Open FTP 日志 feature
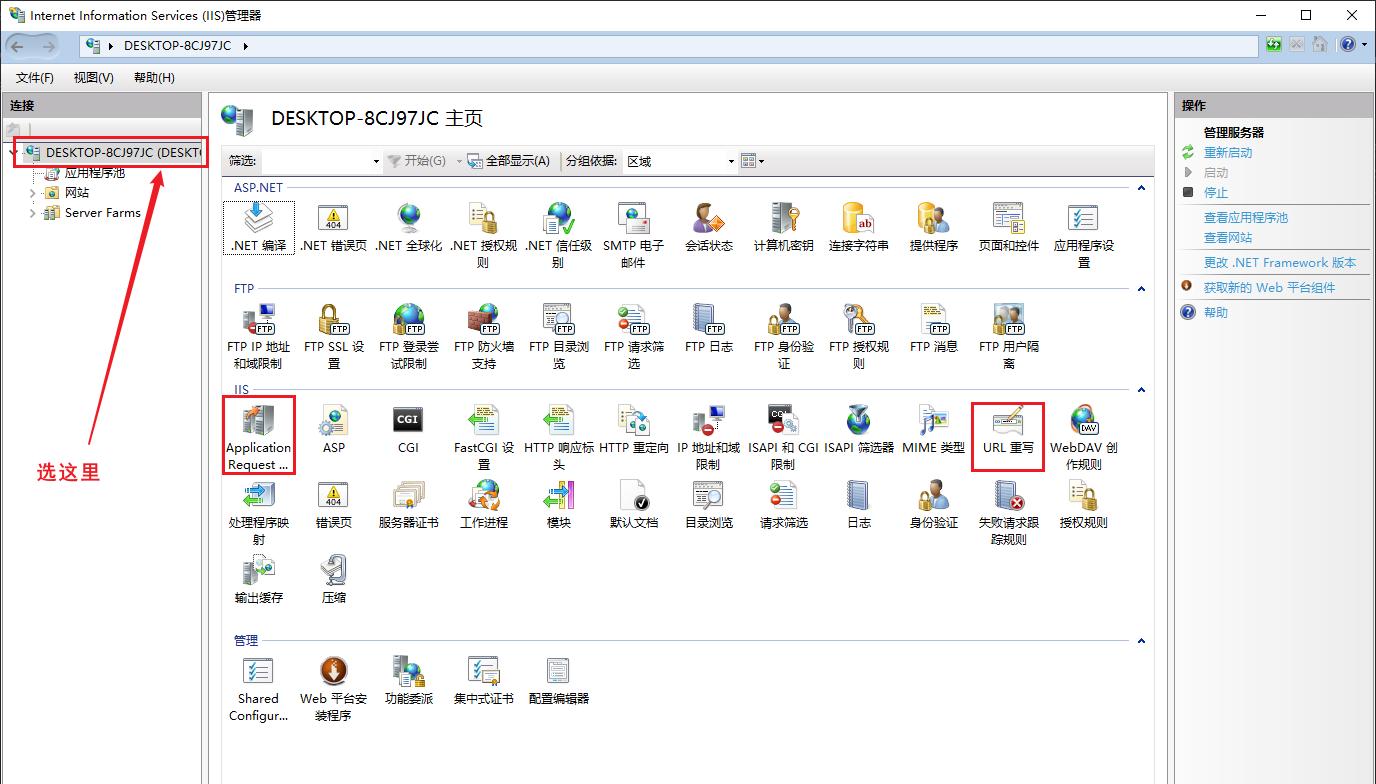Viewport: 1376px width, 784px height. tap(709, 329)
